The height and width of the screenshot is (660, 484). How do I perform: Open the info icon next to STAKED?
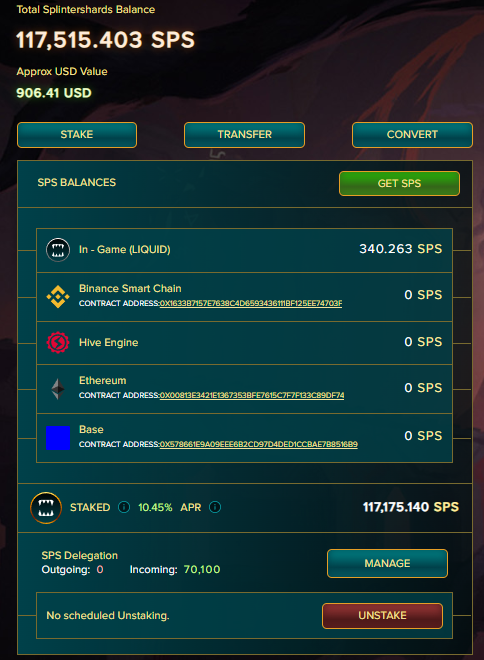click(x=124, y=507)
